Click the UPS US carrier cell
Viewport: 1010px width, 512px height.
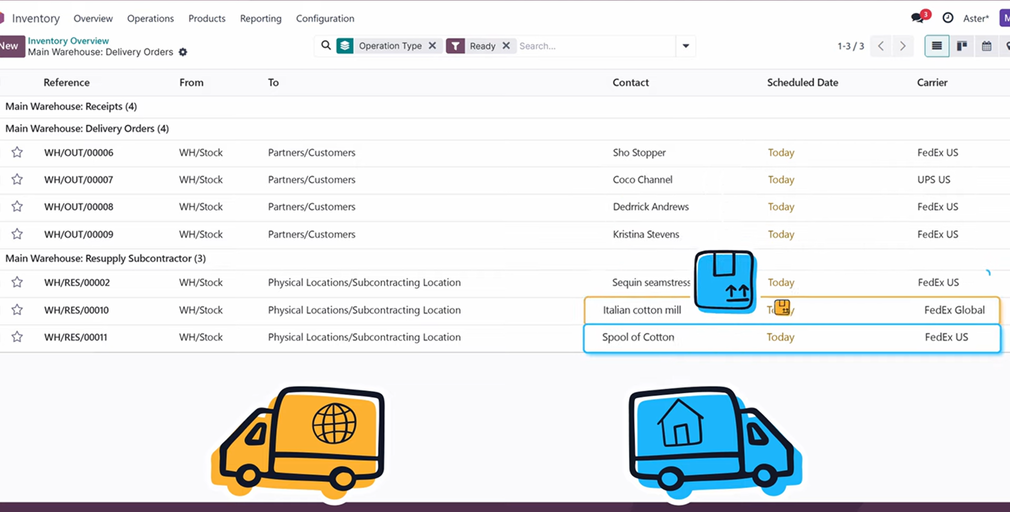coord(933,180)
